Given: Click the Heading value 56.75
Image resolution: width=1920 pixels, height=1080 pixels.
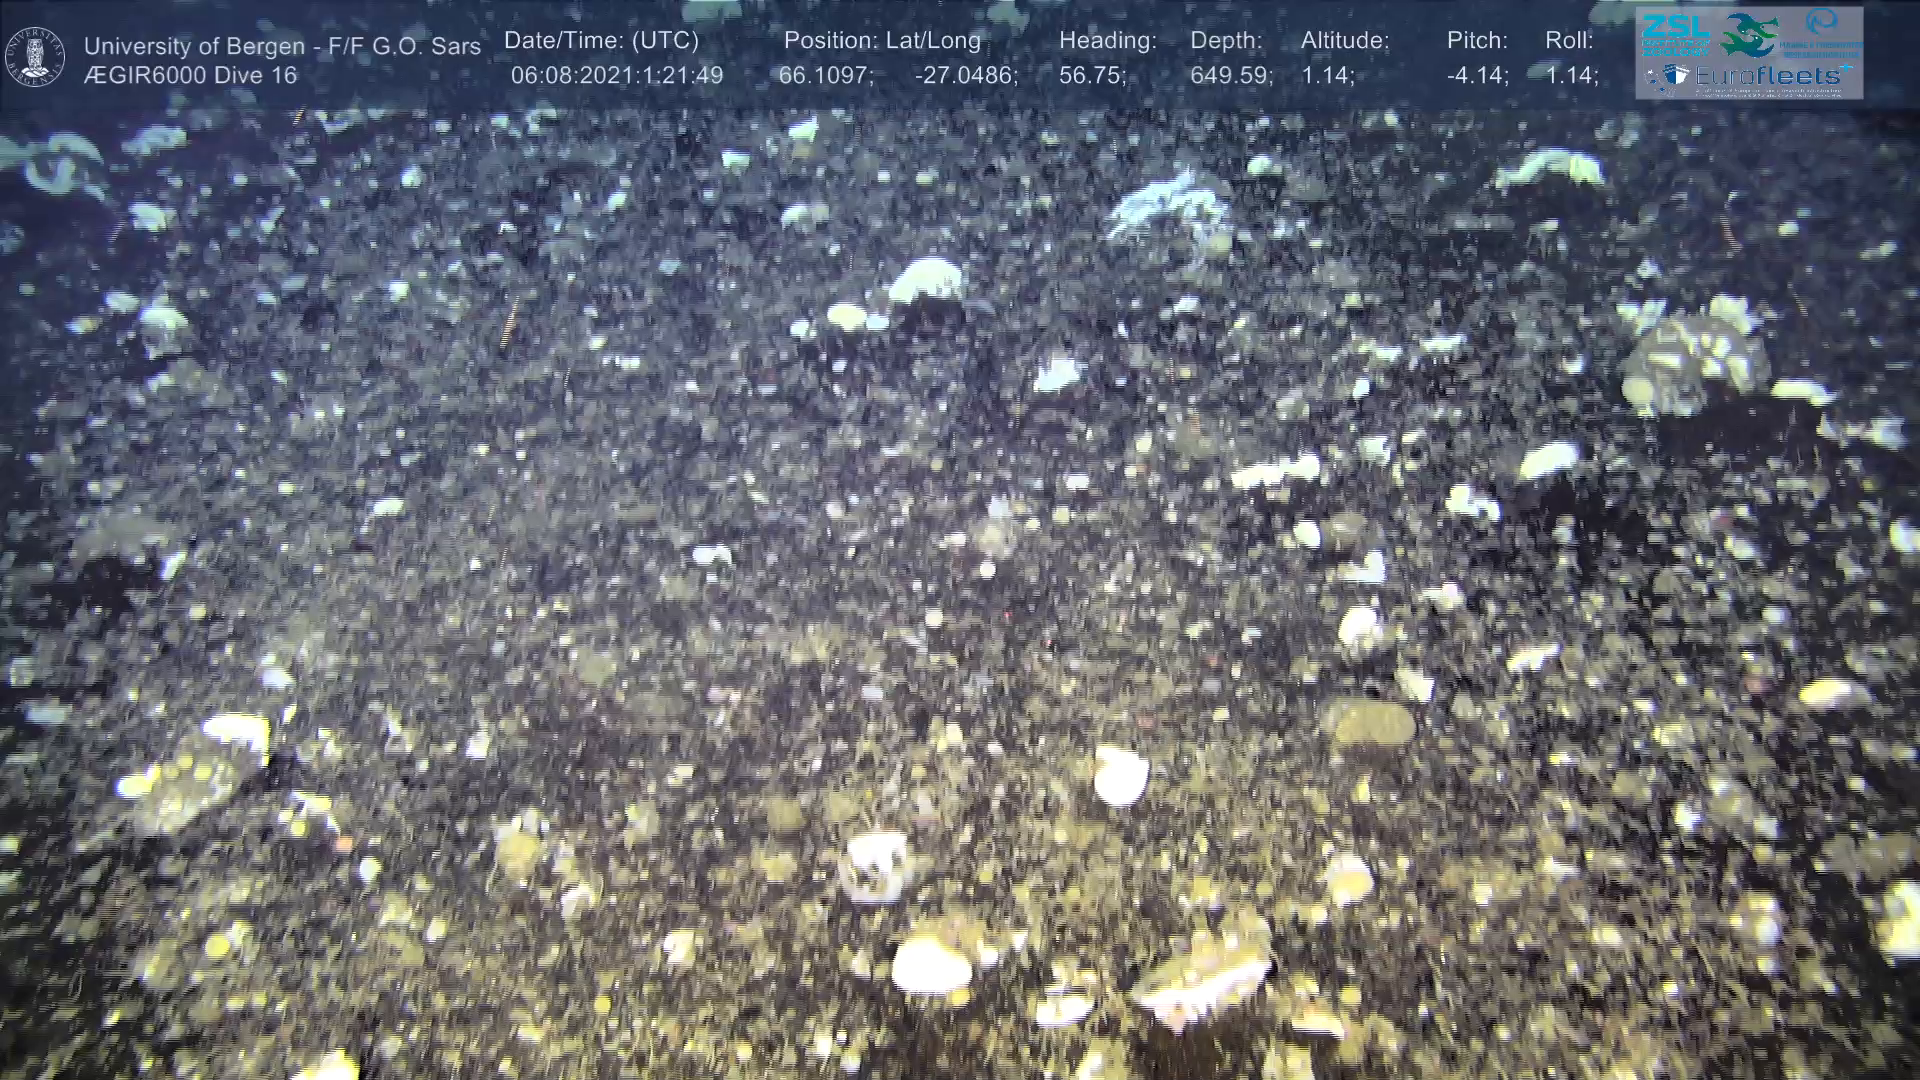Looking at the screenshot, I should [x=1092, y=76].
